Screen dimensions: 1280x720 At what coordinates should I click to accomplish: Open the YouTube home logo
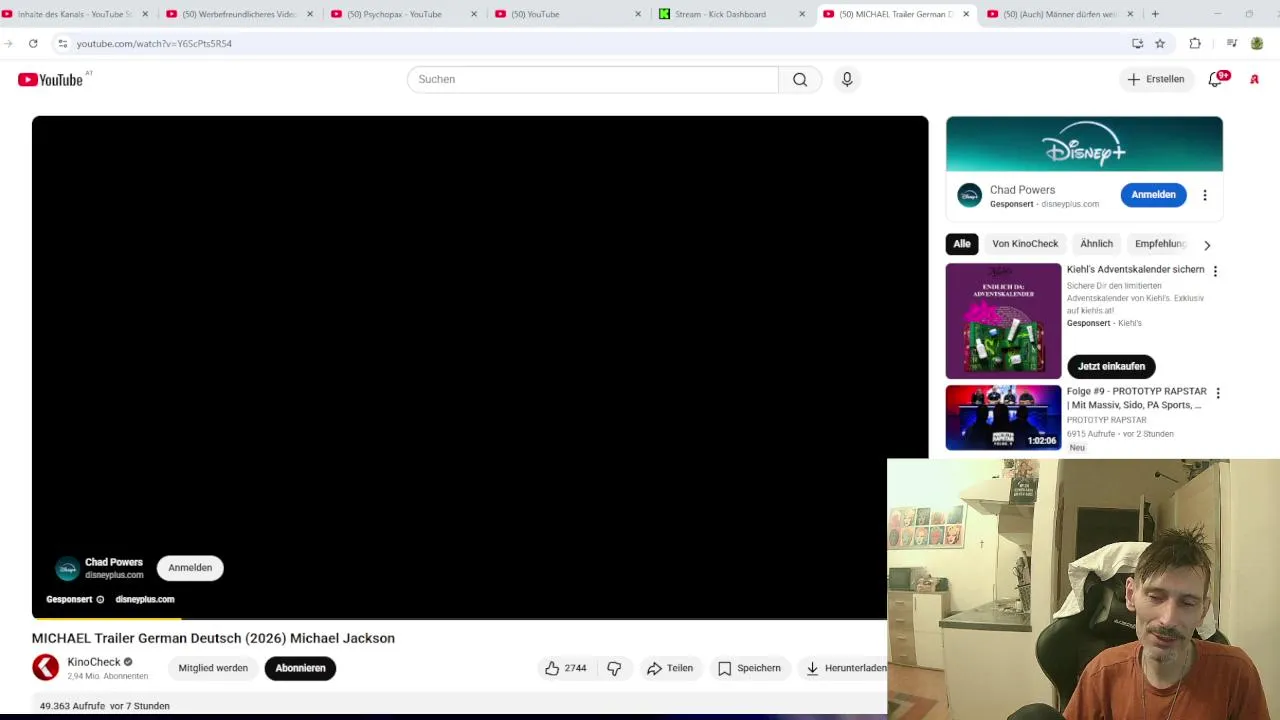coord(50,79)
